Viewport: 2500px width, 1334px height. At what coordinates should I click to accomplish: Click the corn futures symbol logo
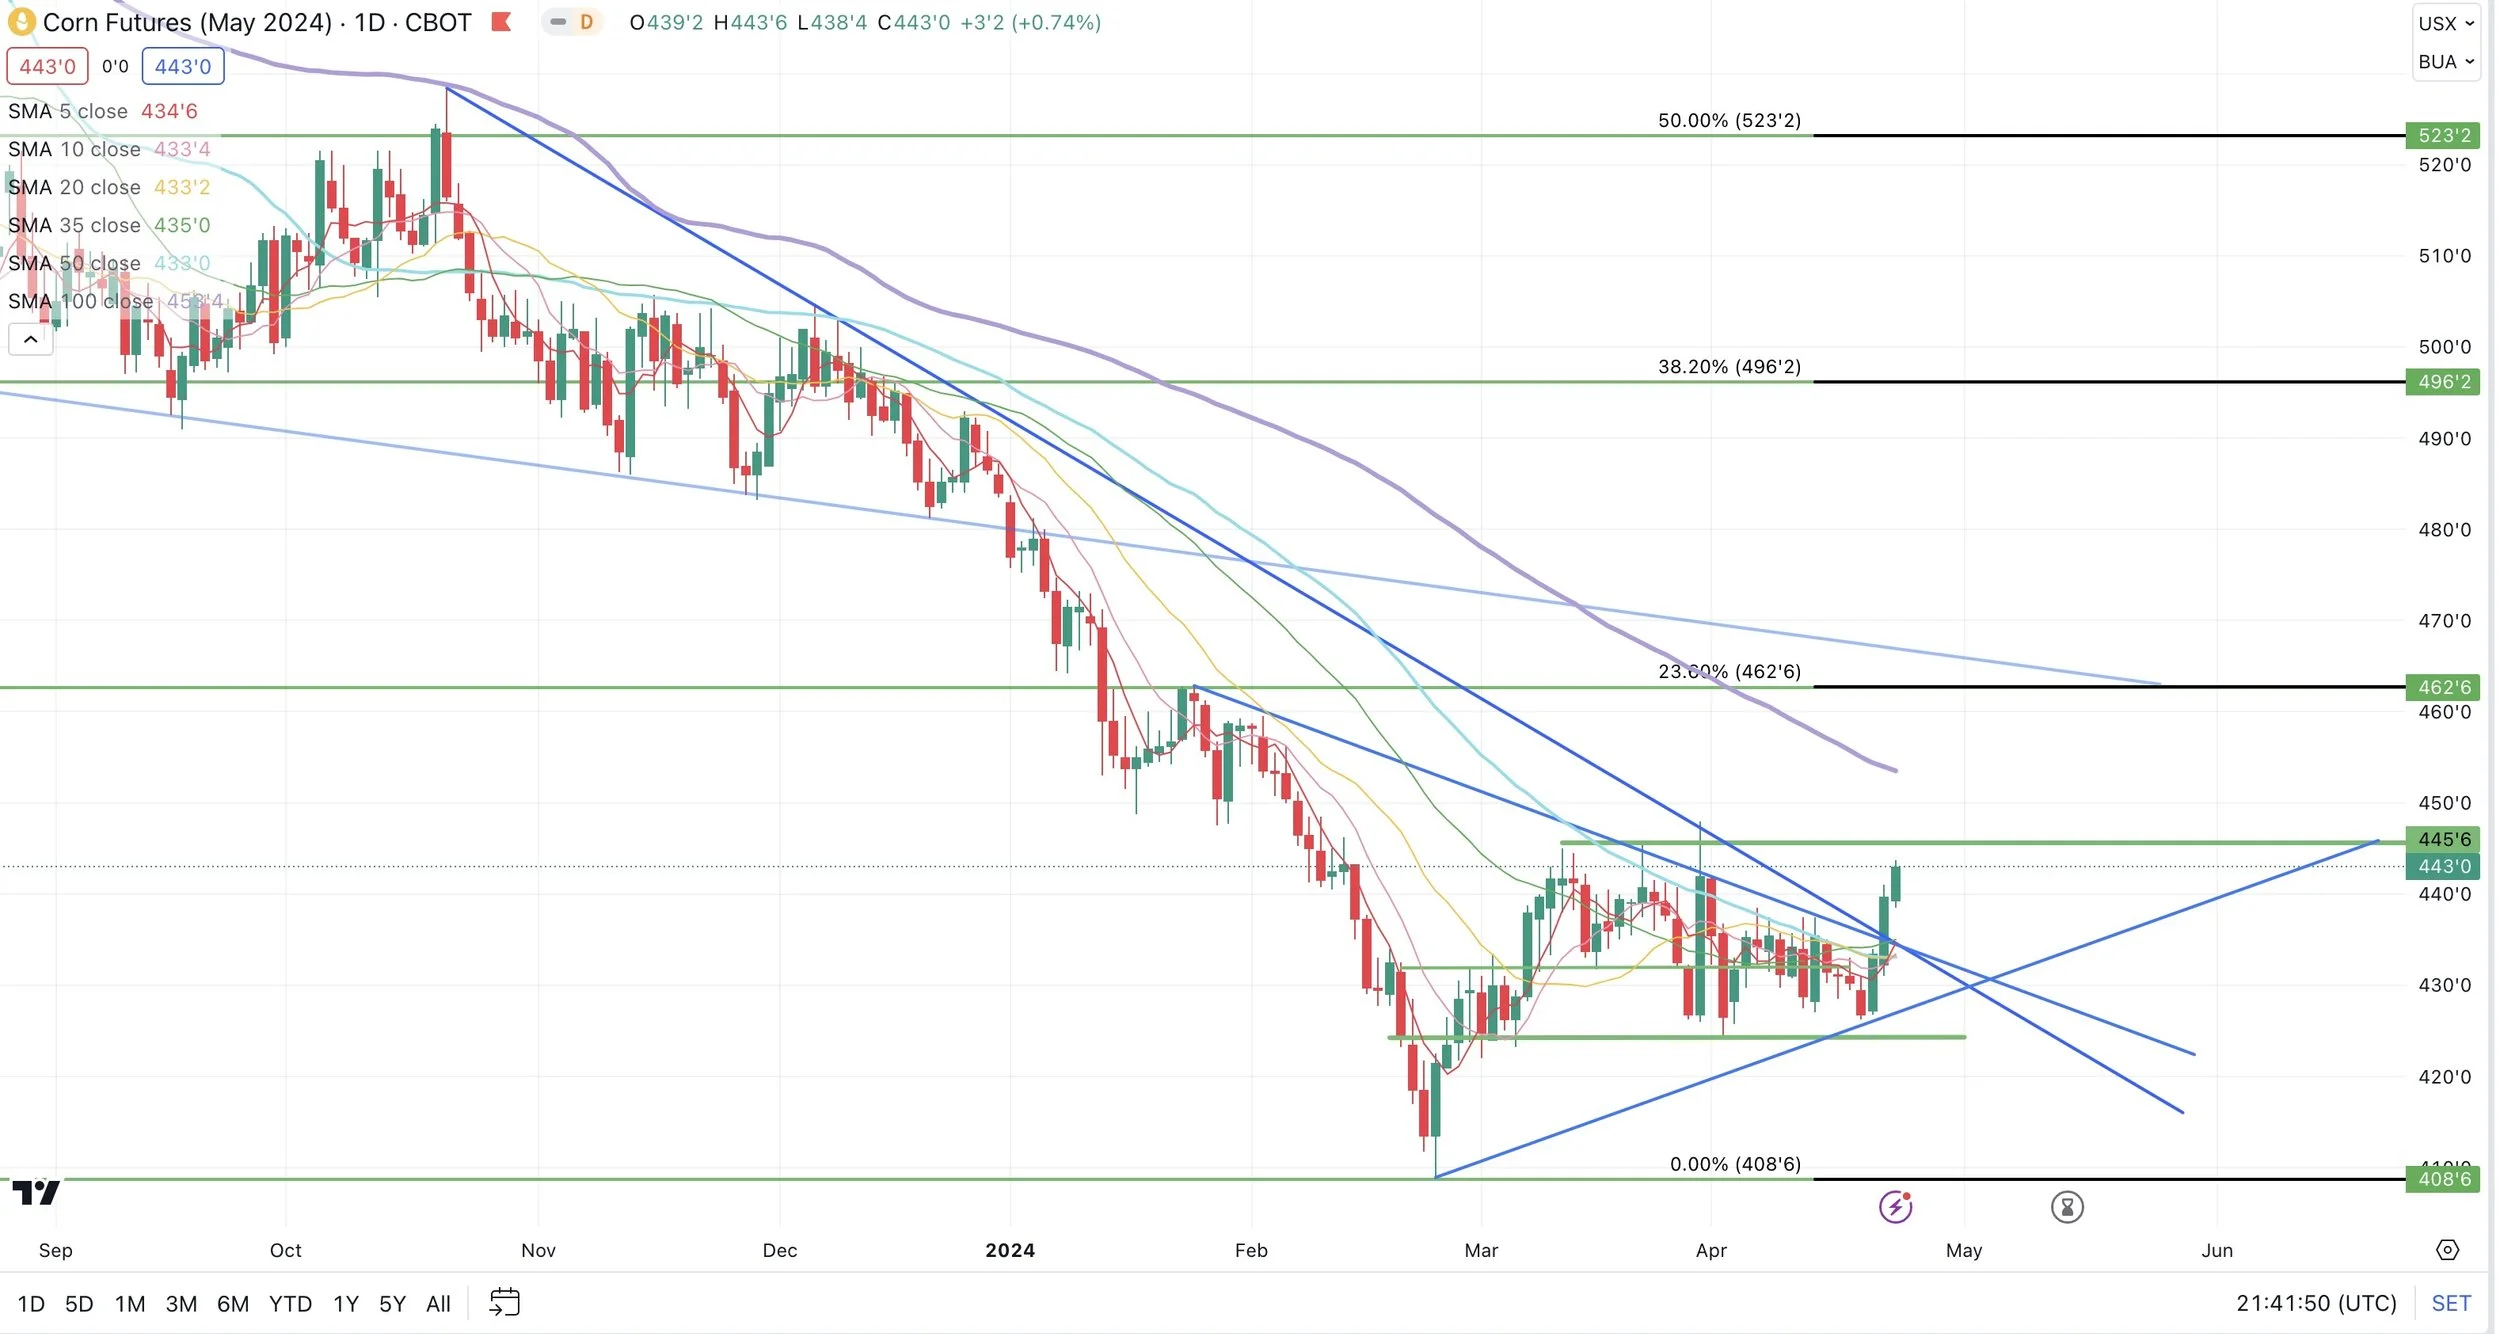click(21, 21)
